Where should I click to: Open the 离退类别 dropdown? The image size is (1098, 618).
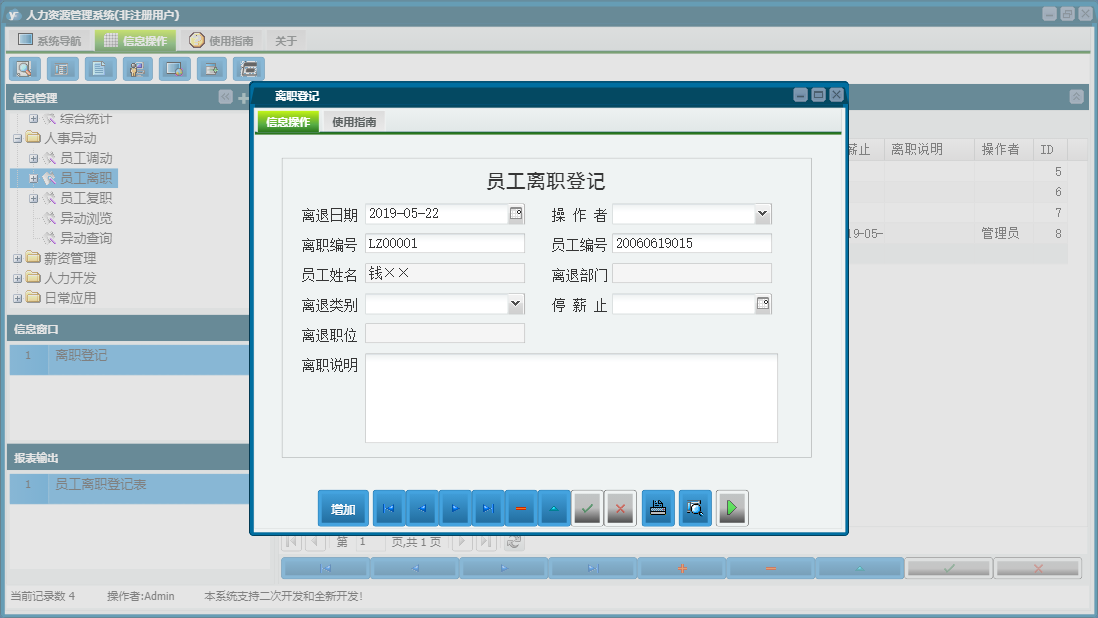(516, 303)
